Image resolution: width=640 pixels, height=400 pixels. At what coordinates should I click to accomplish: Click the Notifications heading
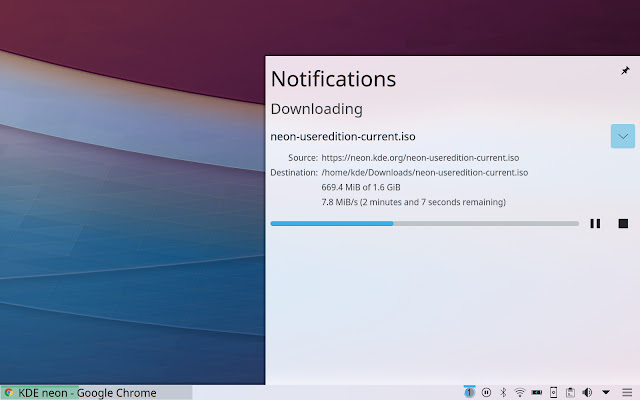click(333, 79)
